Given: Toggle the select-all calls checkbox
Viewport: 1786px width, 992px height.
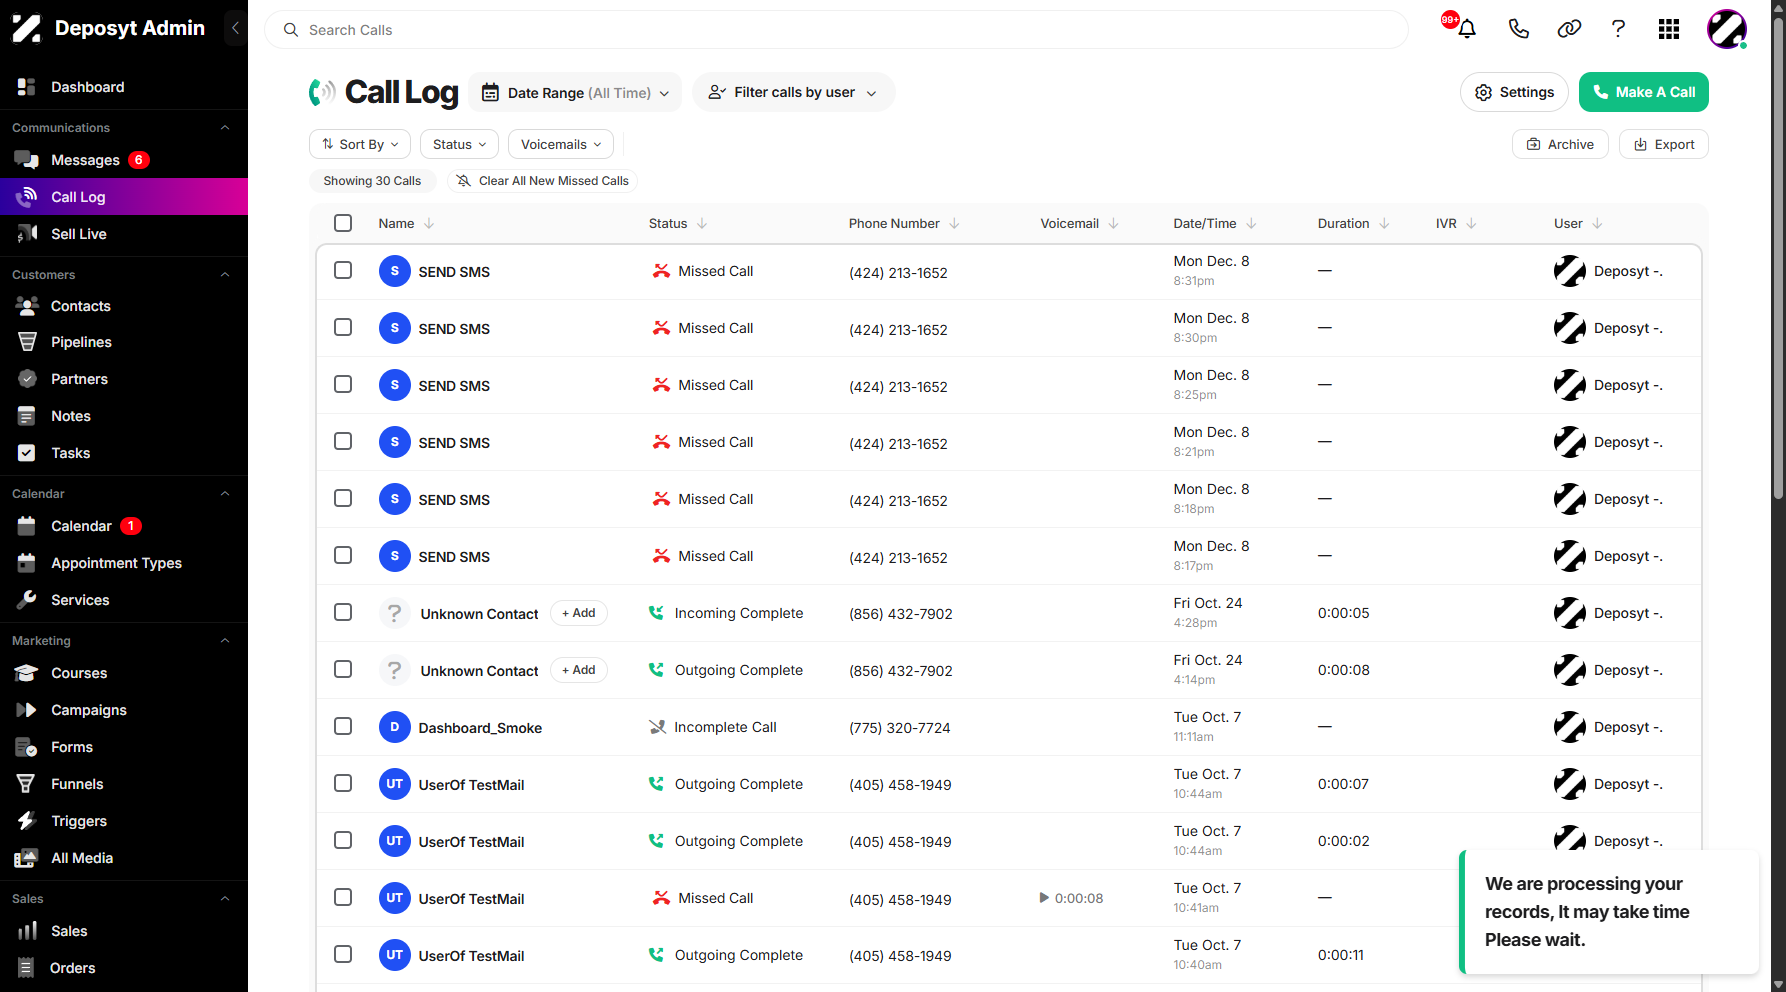Looking at the screenshot, I should click(343, 223).
